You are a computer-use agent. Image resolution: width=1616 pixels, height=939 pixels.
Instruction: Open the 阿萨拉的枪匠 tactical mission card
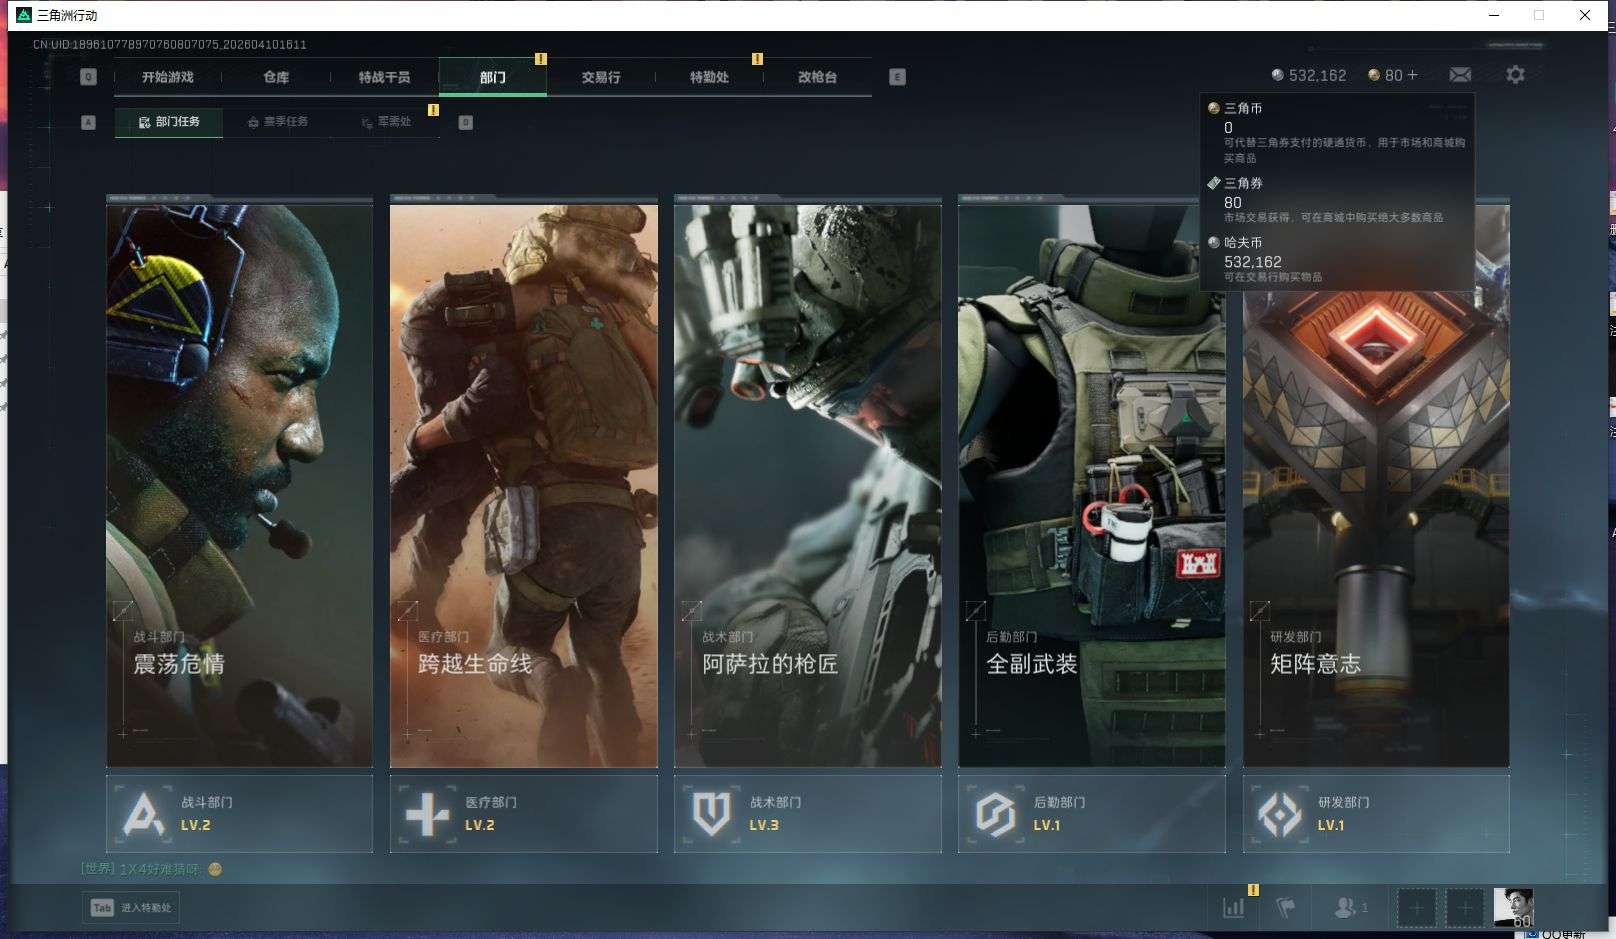click(x=808, y=485)
